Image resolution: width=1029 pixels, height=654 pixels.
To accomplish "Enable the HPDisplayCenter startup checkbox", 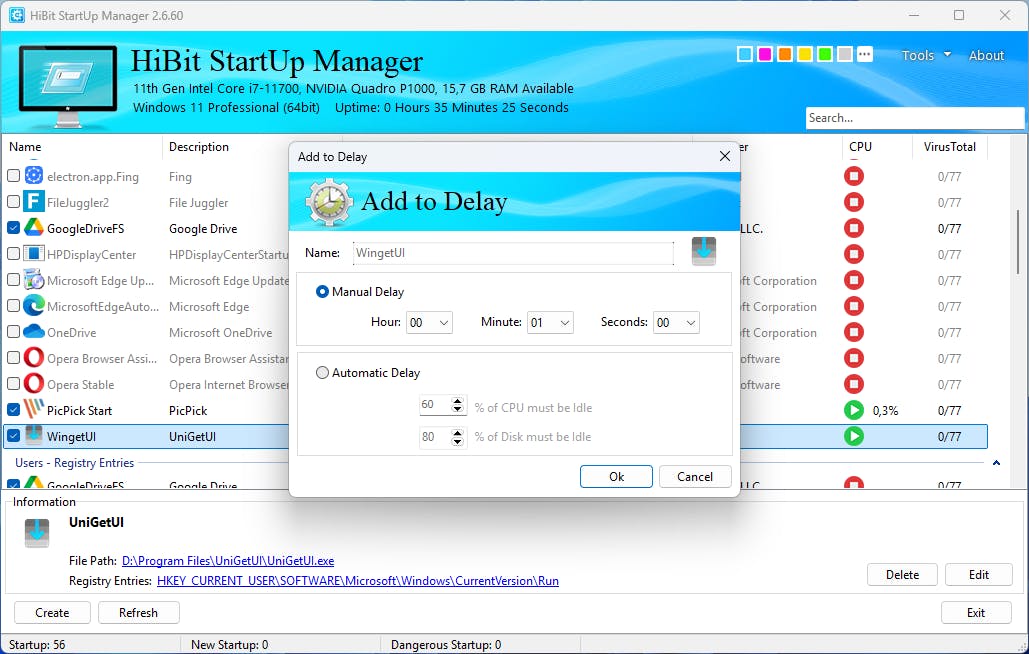I will (13, 254).
